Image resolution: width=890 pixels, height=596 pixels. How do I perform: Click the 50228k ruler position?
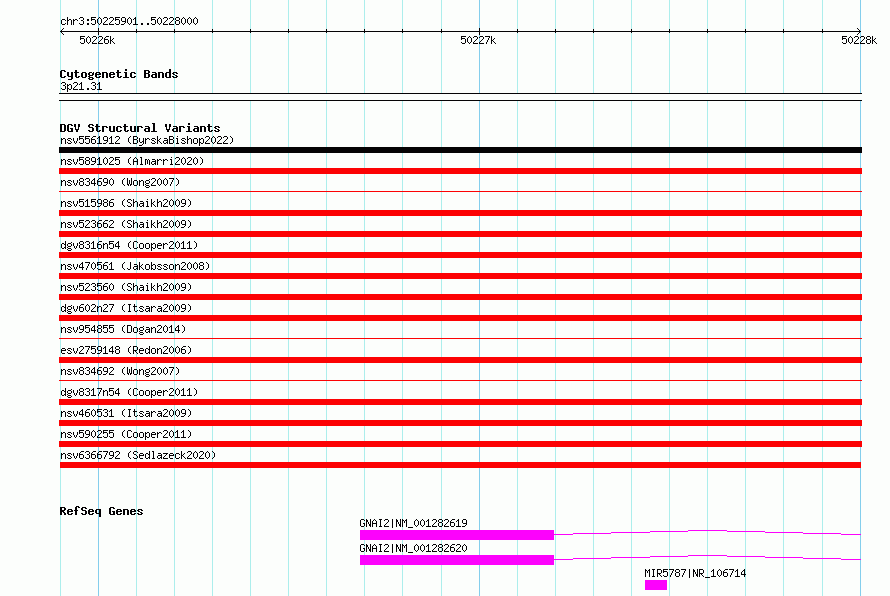click(x=859, y=40)
